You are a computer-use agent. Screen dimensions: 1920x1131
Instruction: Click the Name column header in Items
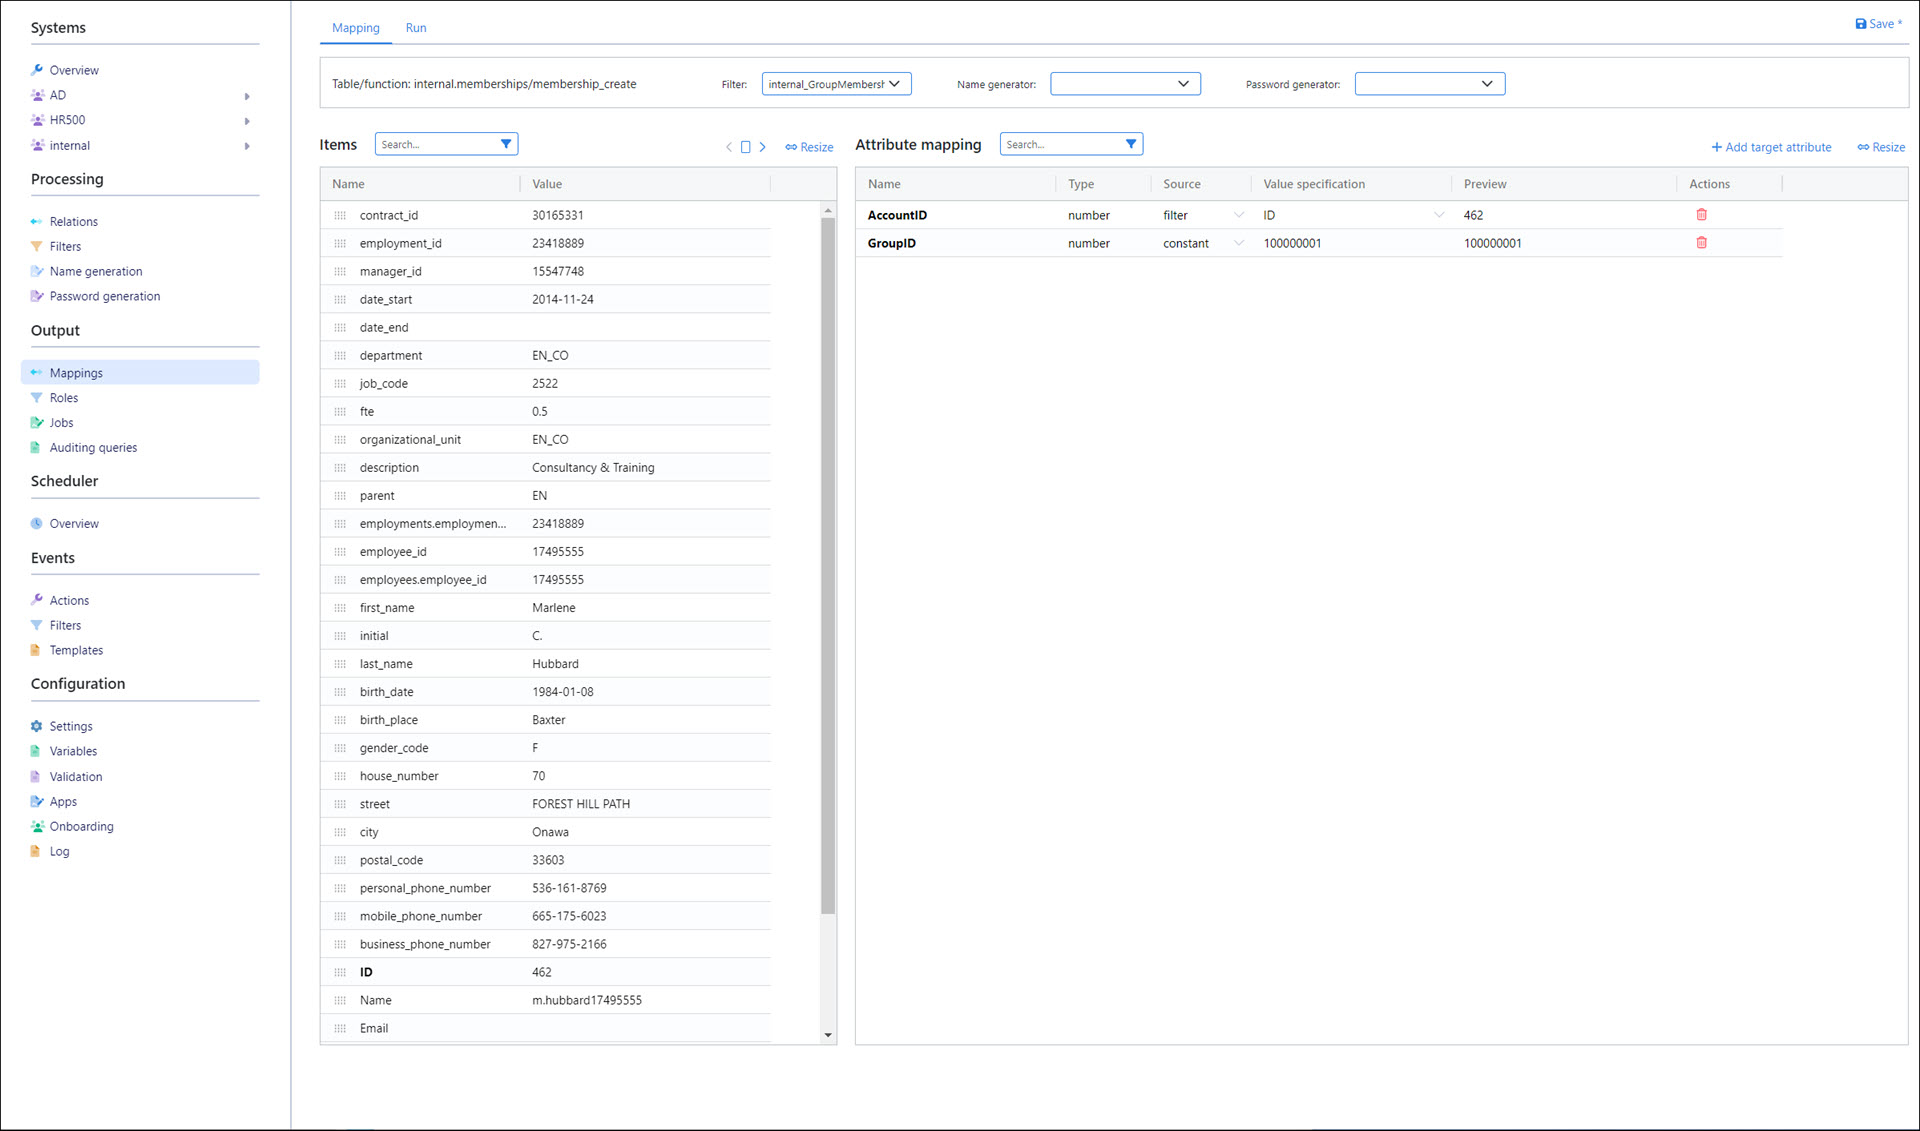348,184
